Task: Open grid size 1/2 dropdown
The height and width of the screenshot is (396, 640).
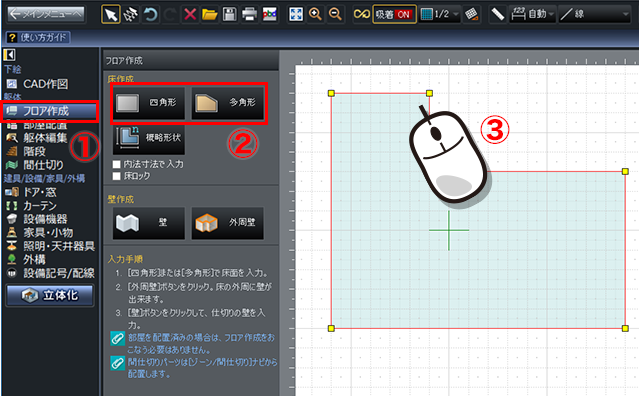Action: tap(440, 14)
